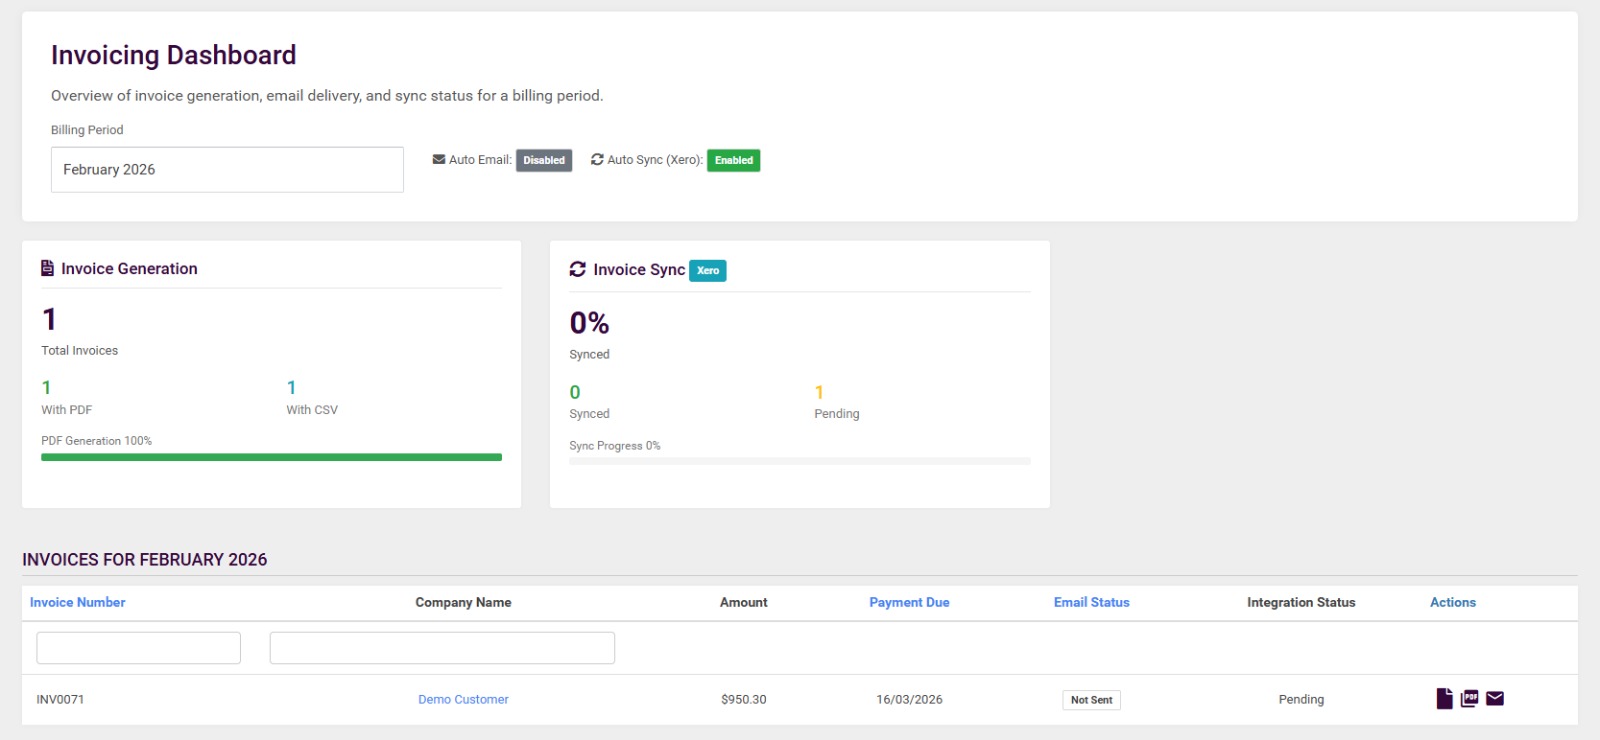The image size is (1600, 740).
Task: Focus the Invoice Number filter field
Action: click(x=139, y=648)
